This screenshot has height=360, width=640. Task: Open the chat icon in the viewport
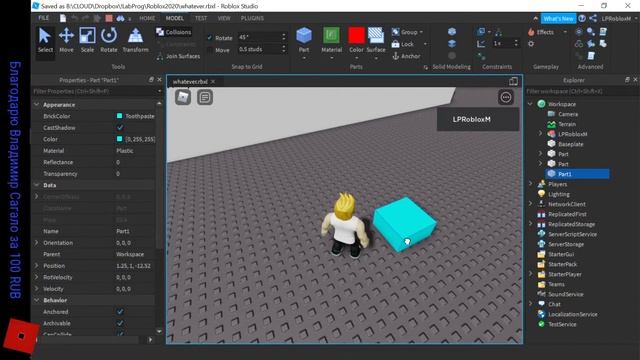(205, 97)
